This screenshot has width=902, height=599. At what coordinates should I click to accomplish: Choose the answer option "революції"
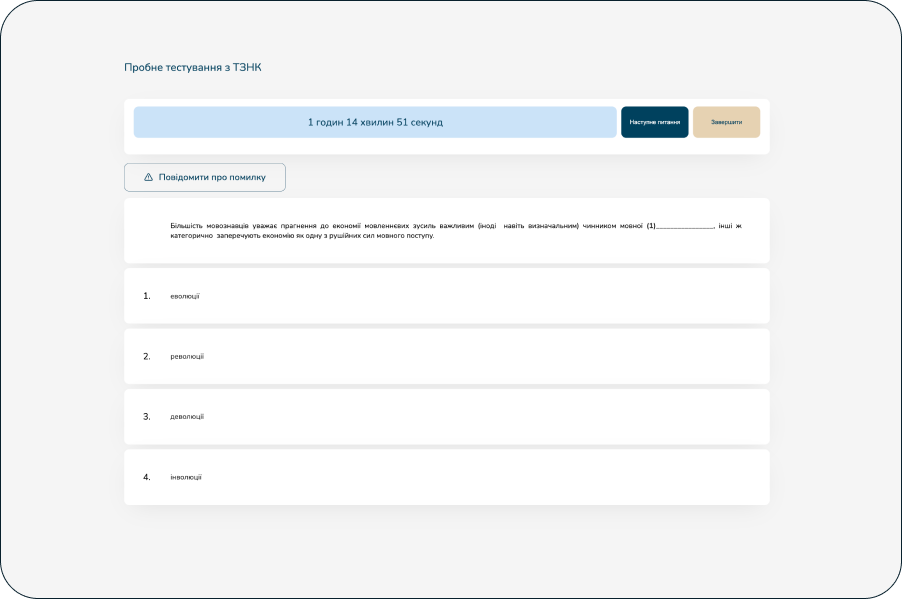[187, 356]
